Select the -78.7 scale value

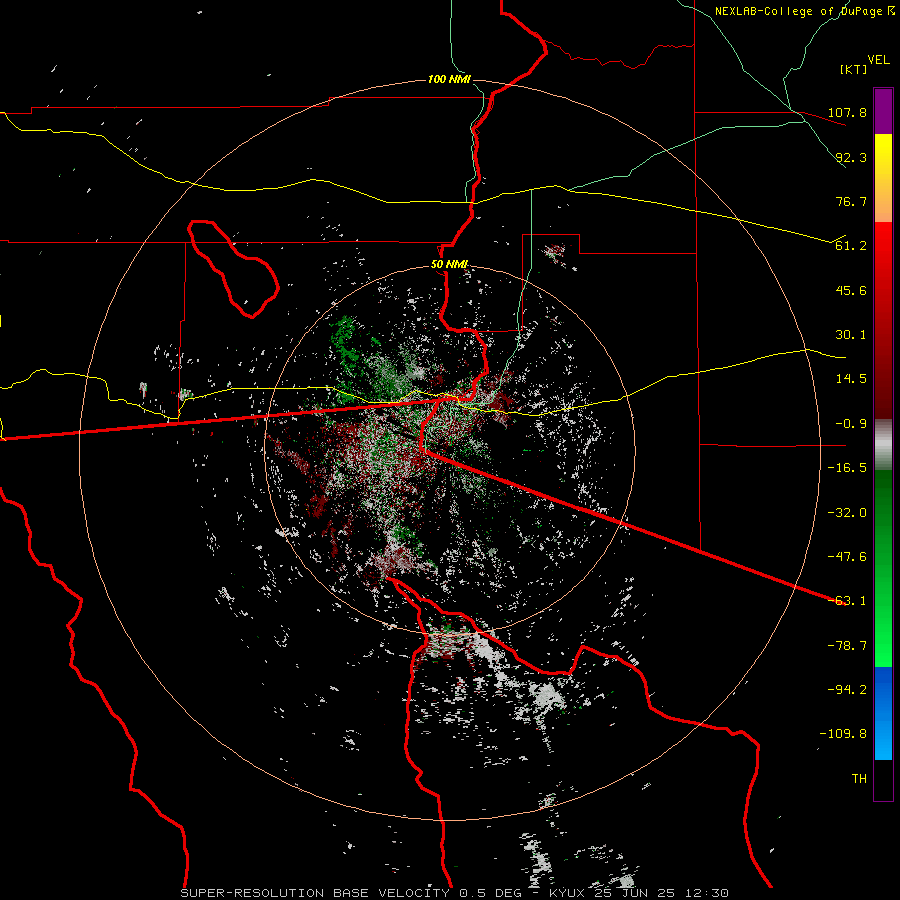(x=847, y=646)
